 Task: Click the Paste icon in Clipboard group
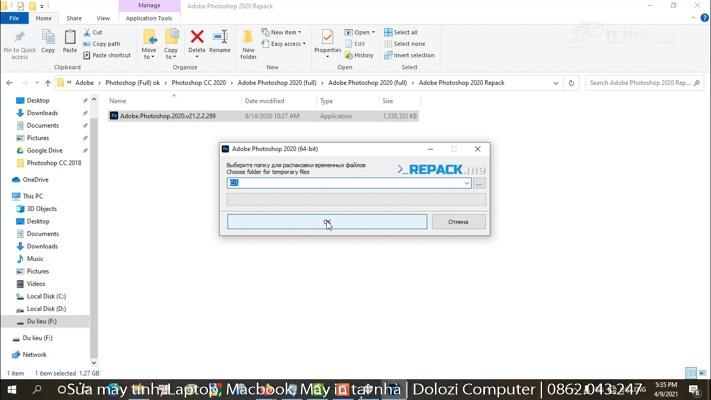coord(70,40)
